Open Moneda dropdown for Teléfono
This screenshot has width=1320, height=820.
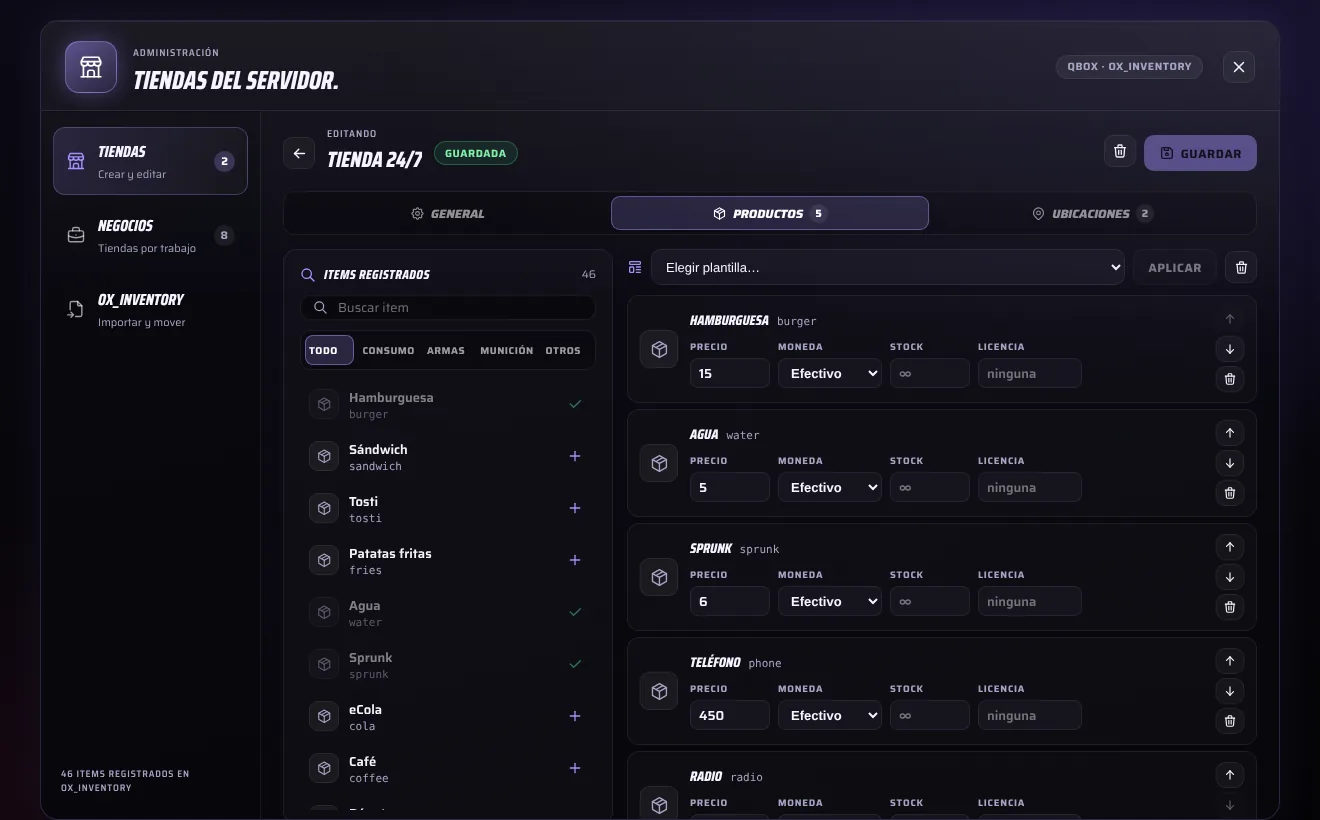pyautogui.click(x=830, y=716)
